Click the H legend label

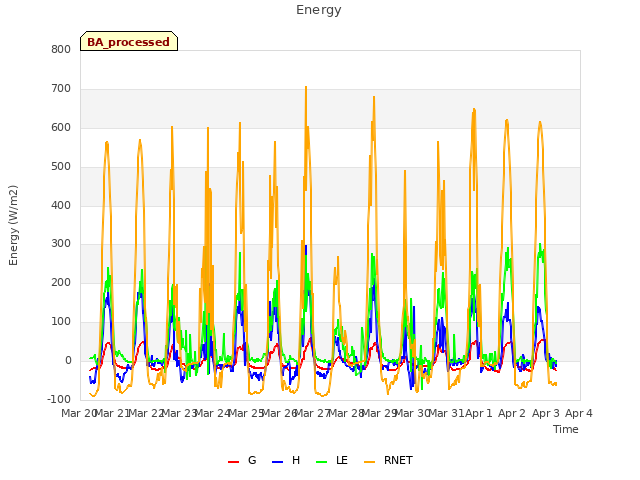point(296,460)
